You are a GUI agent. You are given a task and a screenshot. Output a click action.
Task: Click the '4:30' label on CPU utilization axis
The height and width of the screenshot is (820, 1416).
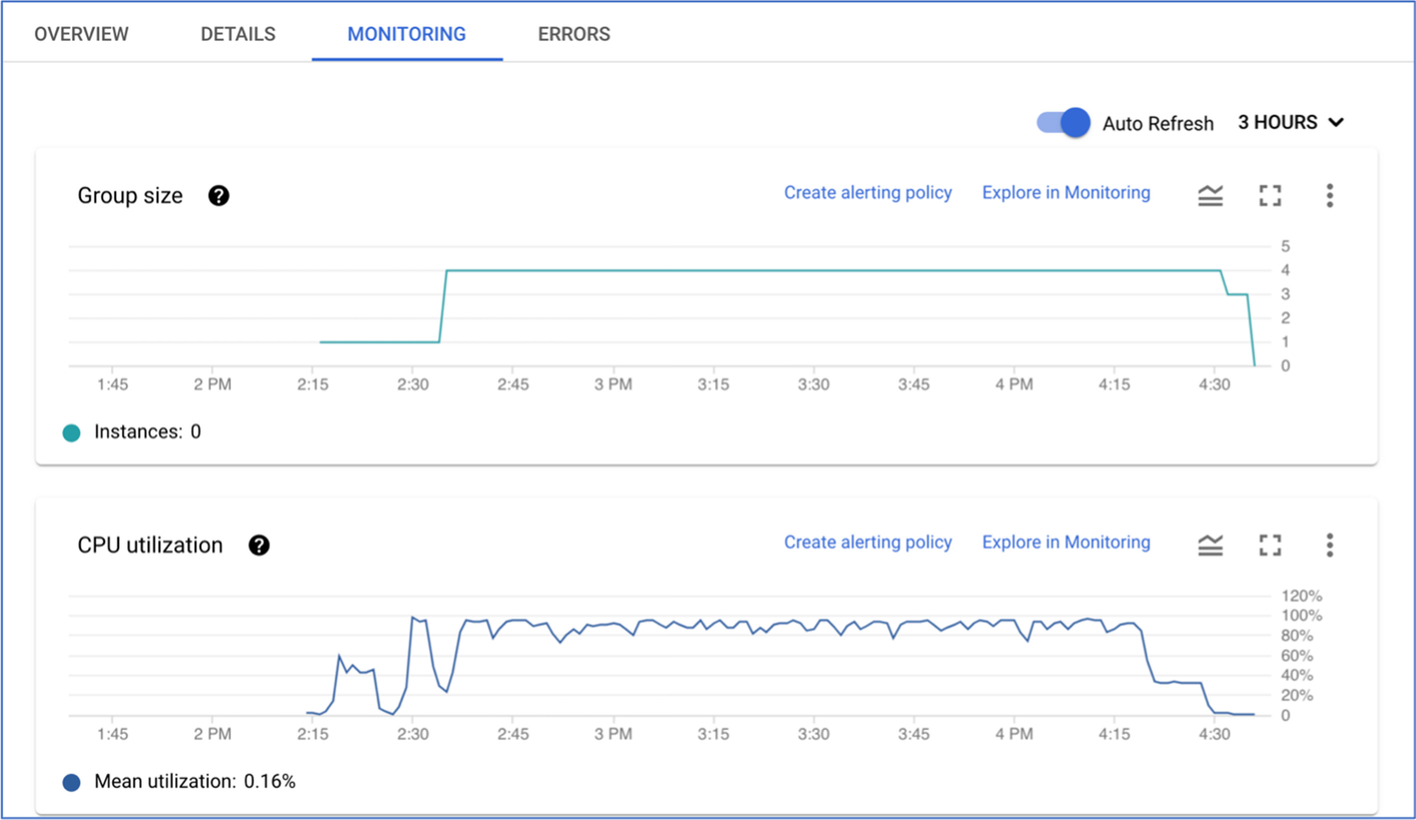point(1214,733)
